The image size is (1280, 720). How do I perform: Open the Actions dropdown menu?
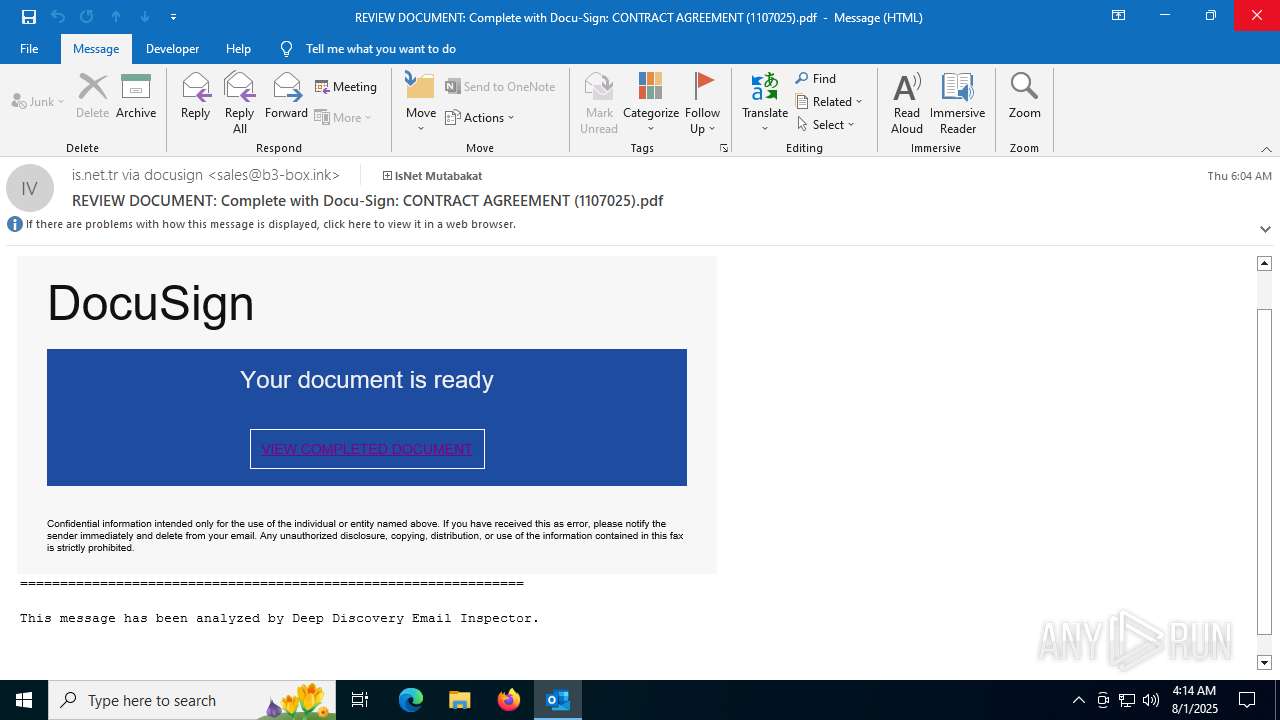click(x=480, y=117)
